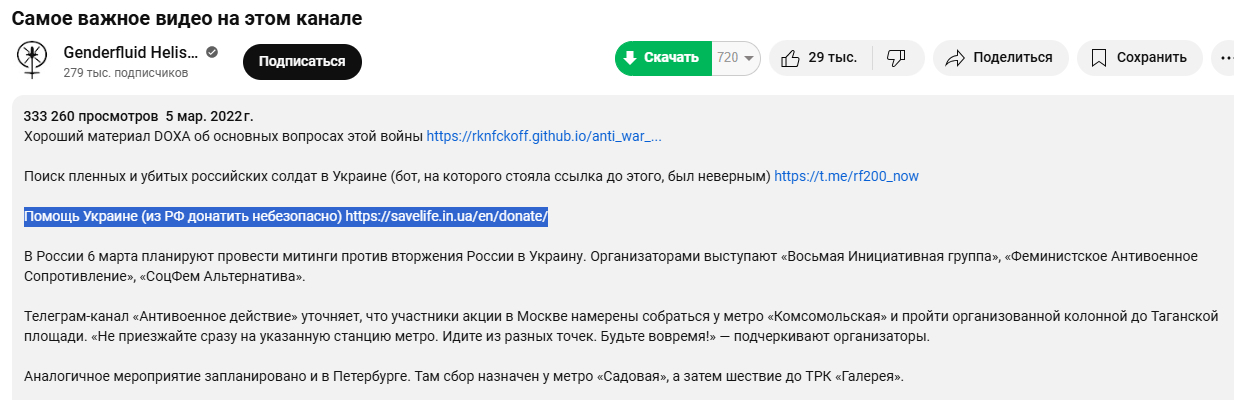The height and width of the screenshot is (400, 1234).
Task: Click the share arrow icon
Action: [955, 58]
